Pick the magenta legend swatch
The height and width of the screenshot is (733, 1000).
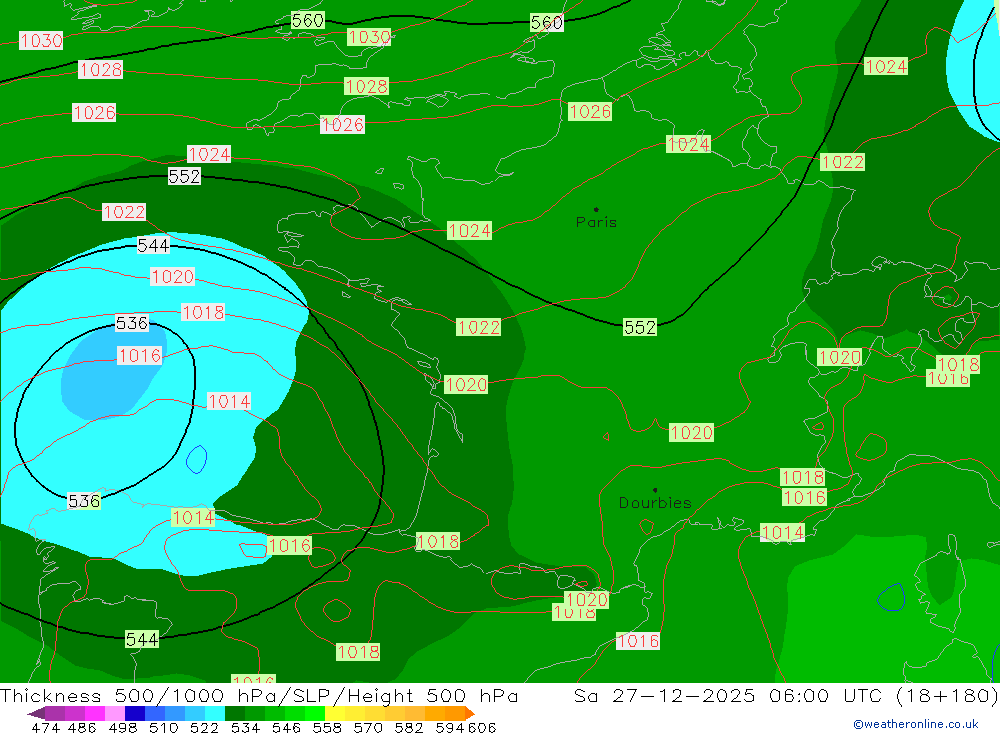pos(94,713)
